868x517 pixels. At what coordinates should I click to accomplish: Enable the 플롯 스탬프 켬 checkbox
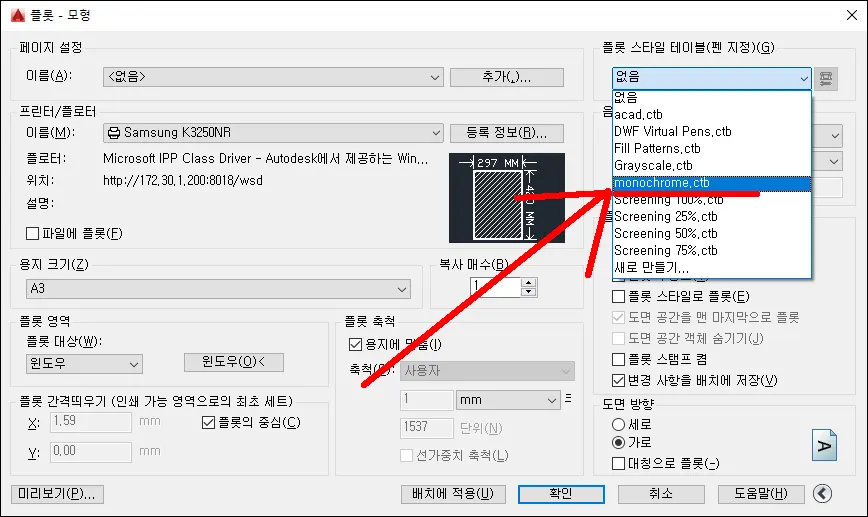618,359
